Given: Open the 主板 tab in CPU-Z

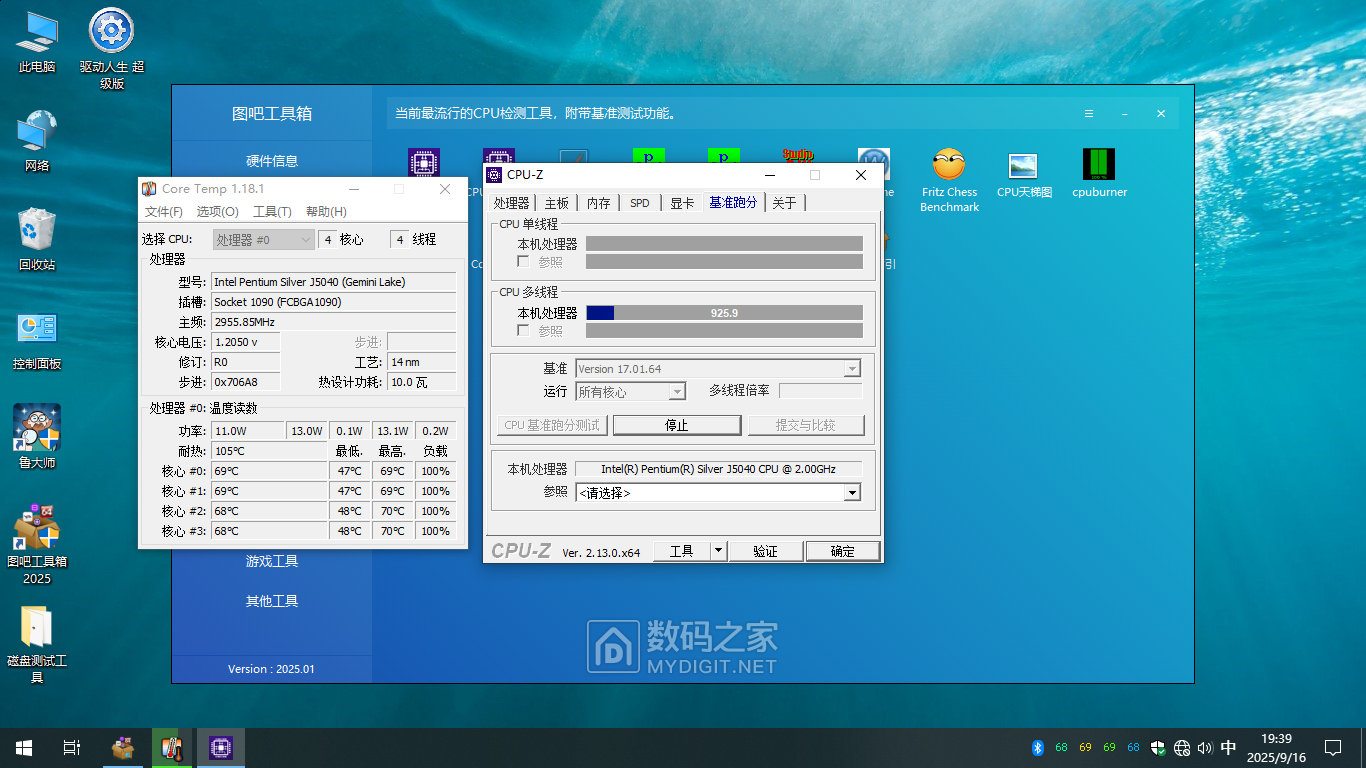Looking at the screenshot, I should click(556, 203).
